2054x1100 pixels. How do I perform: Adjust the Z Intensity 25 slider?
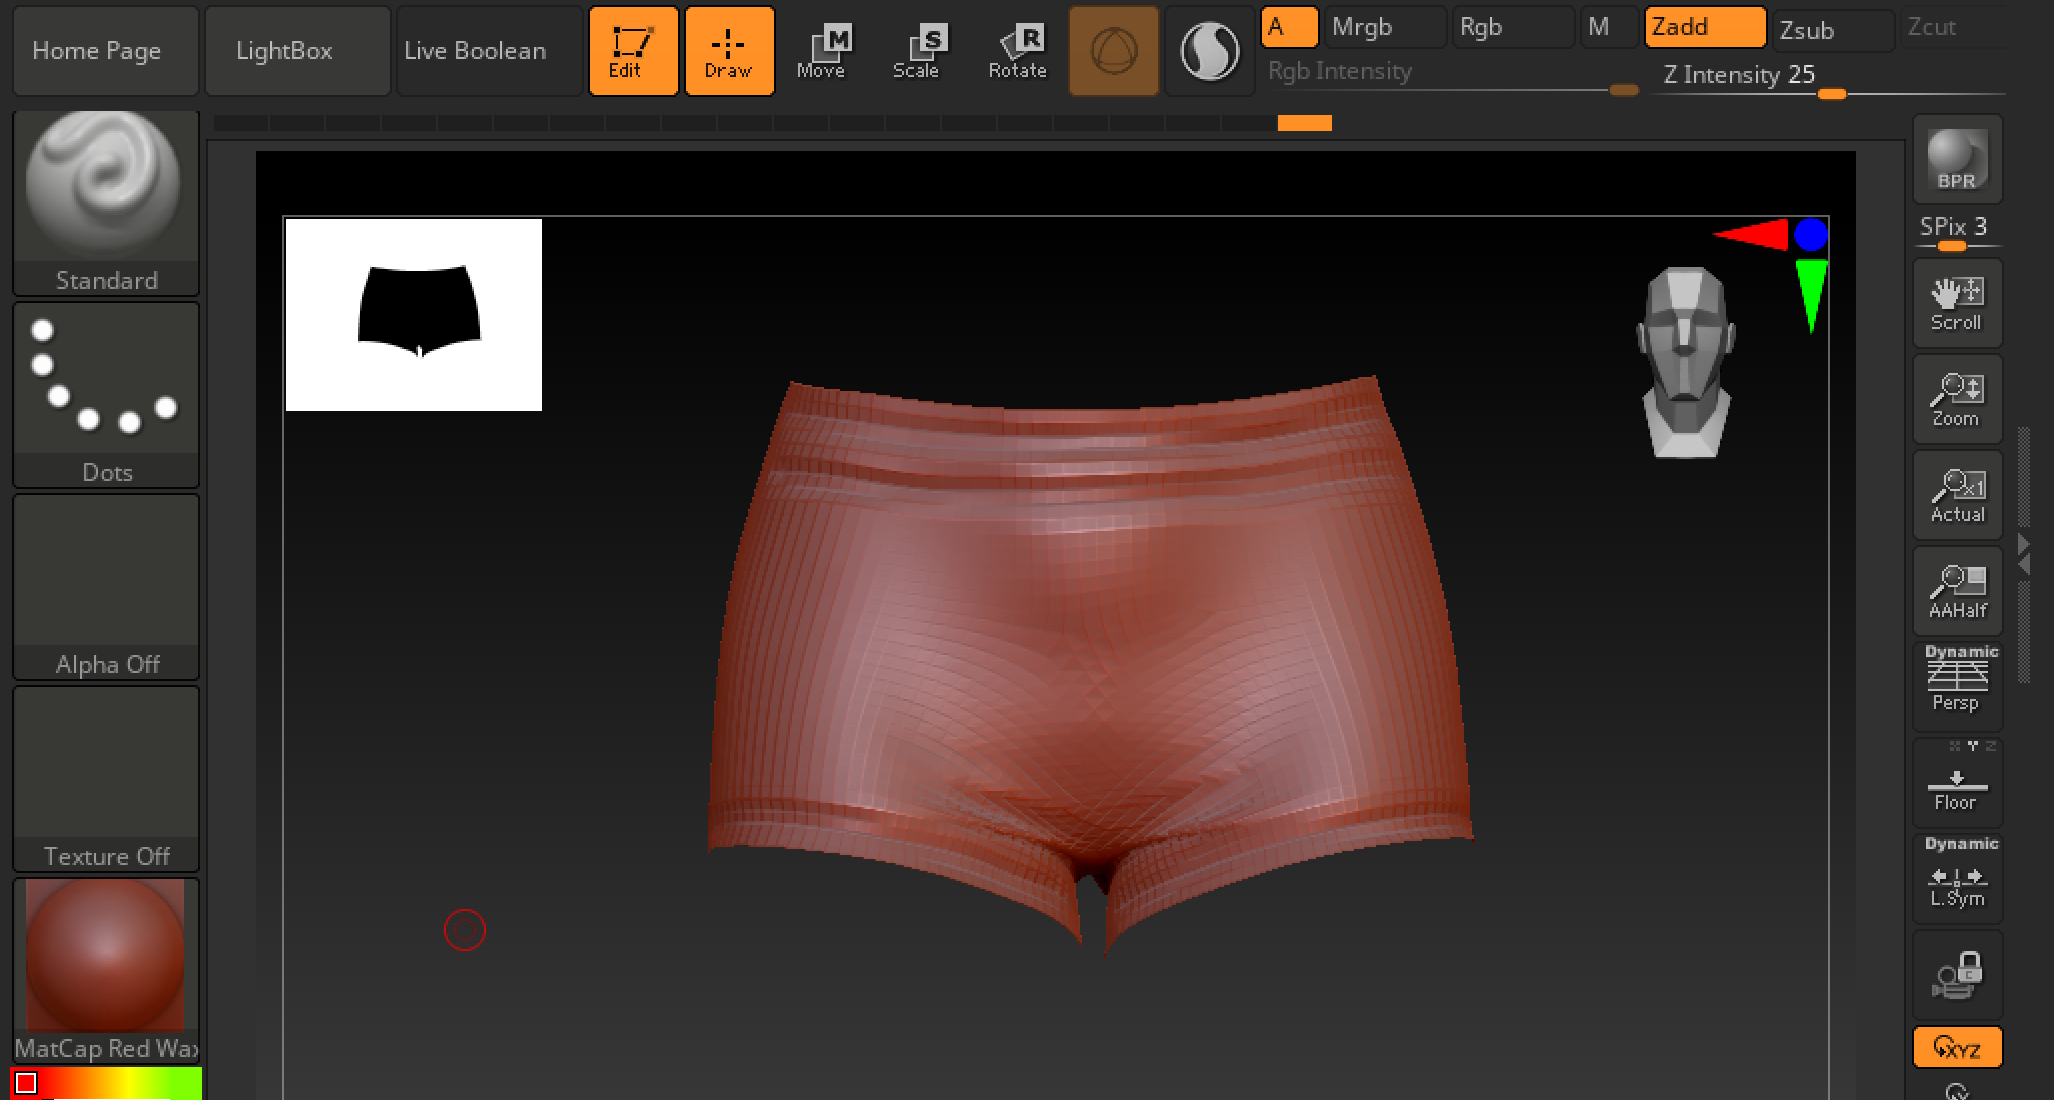tap(1829, 79)
